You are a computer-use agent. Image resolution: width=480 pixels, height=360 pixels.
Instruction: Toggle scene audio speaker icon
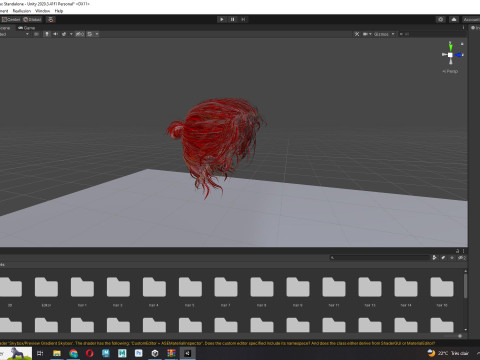click(55, 34)
